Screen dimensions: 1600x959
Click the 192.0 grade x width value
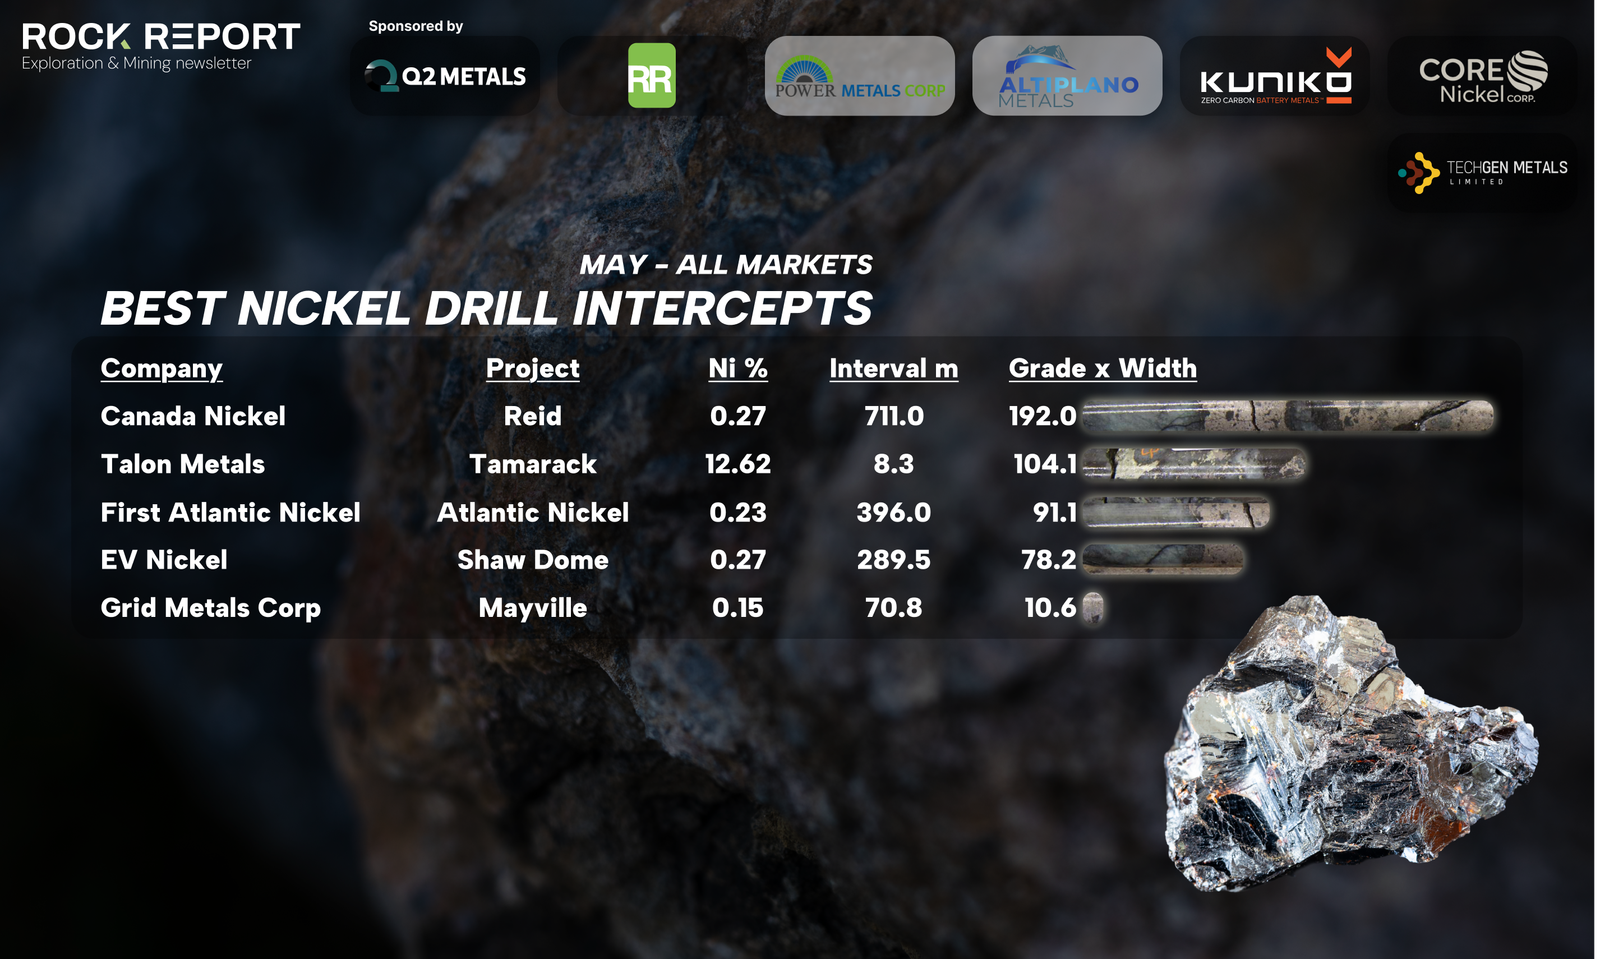coord(1042,416)
